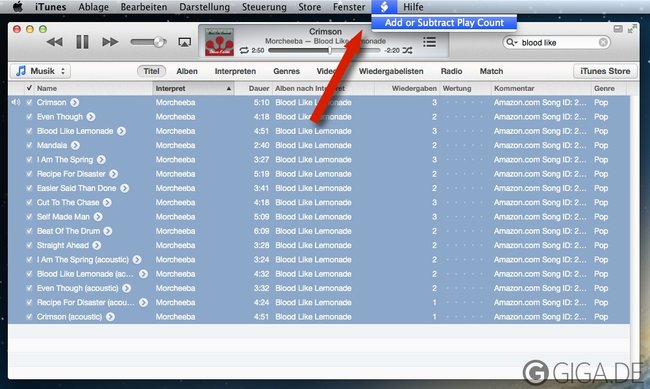Toggle the repeat icon in player display
The image size is (650, 389).
coord(244,50)
